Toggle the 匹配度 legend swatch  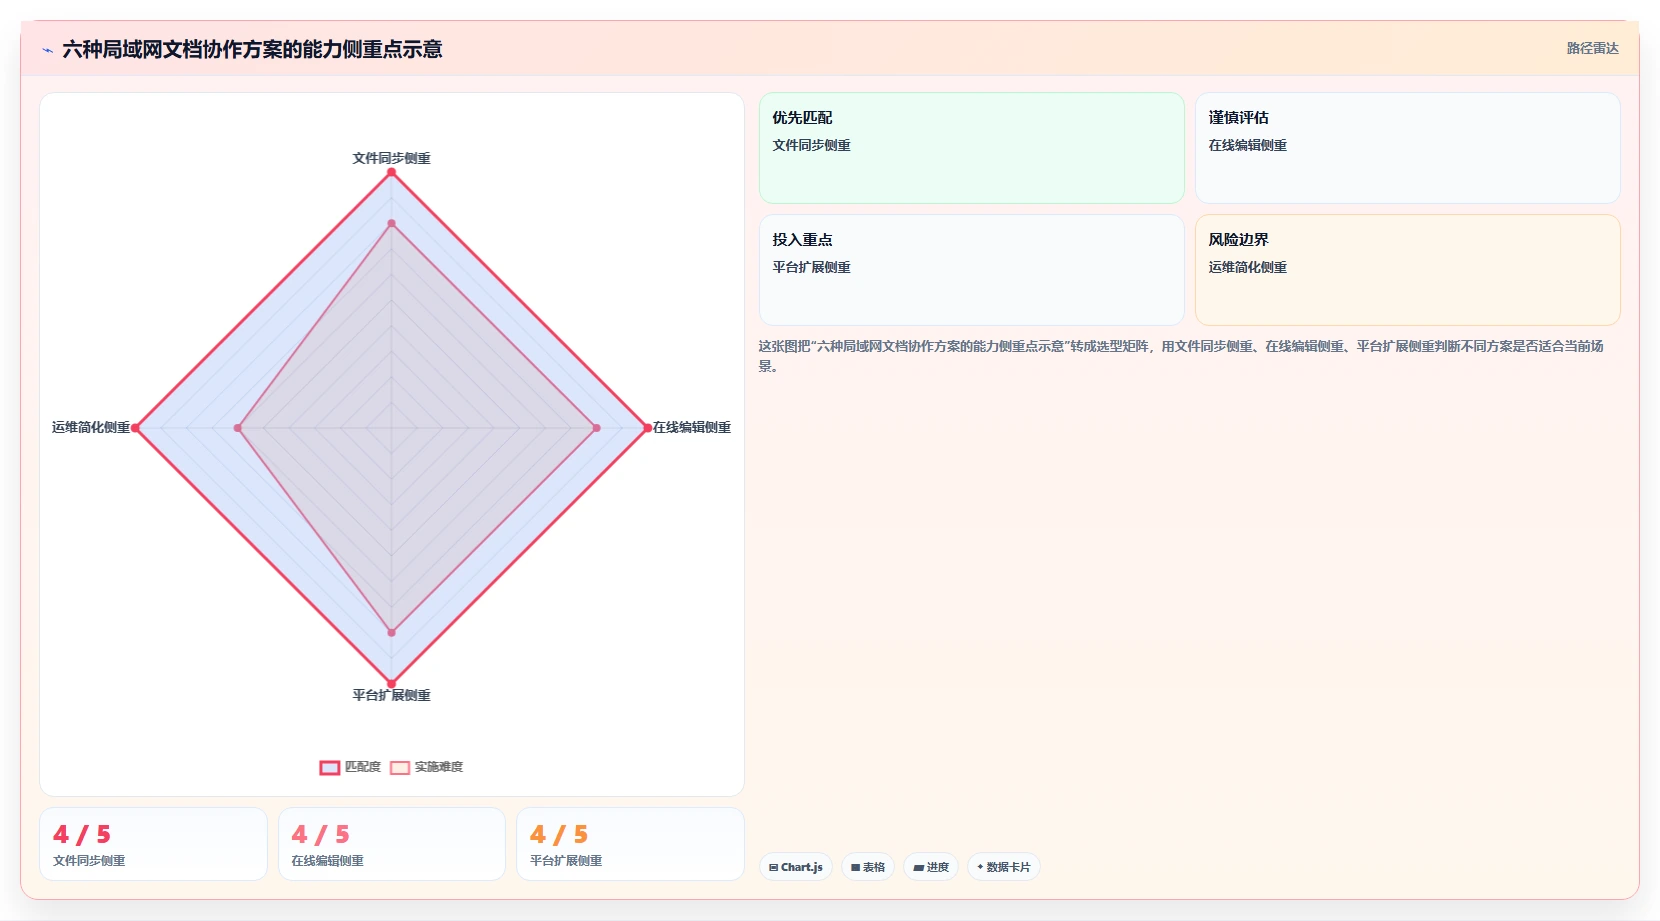pos(330,767)
